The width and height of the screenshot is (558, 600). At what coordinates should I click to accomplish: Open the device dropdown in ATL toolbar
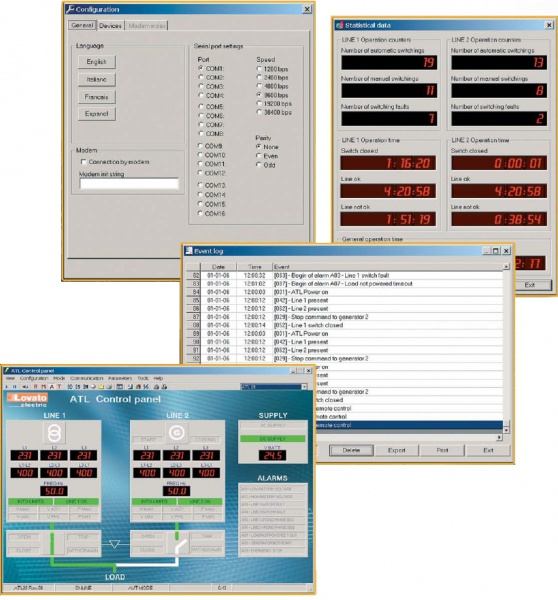304,387
